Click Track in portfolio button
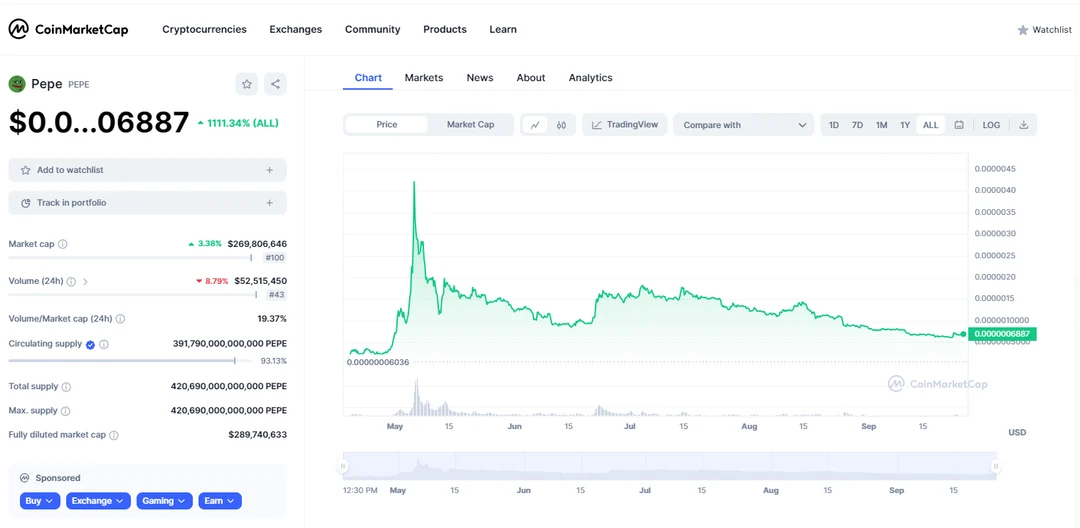 147,203
